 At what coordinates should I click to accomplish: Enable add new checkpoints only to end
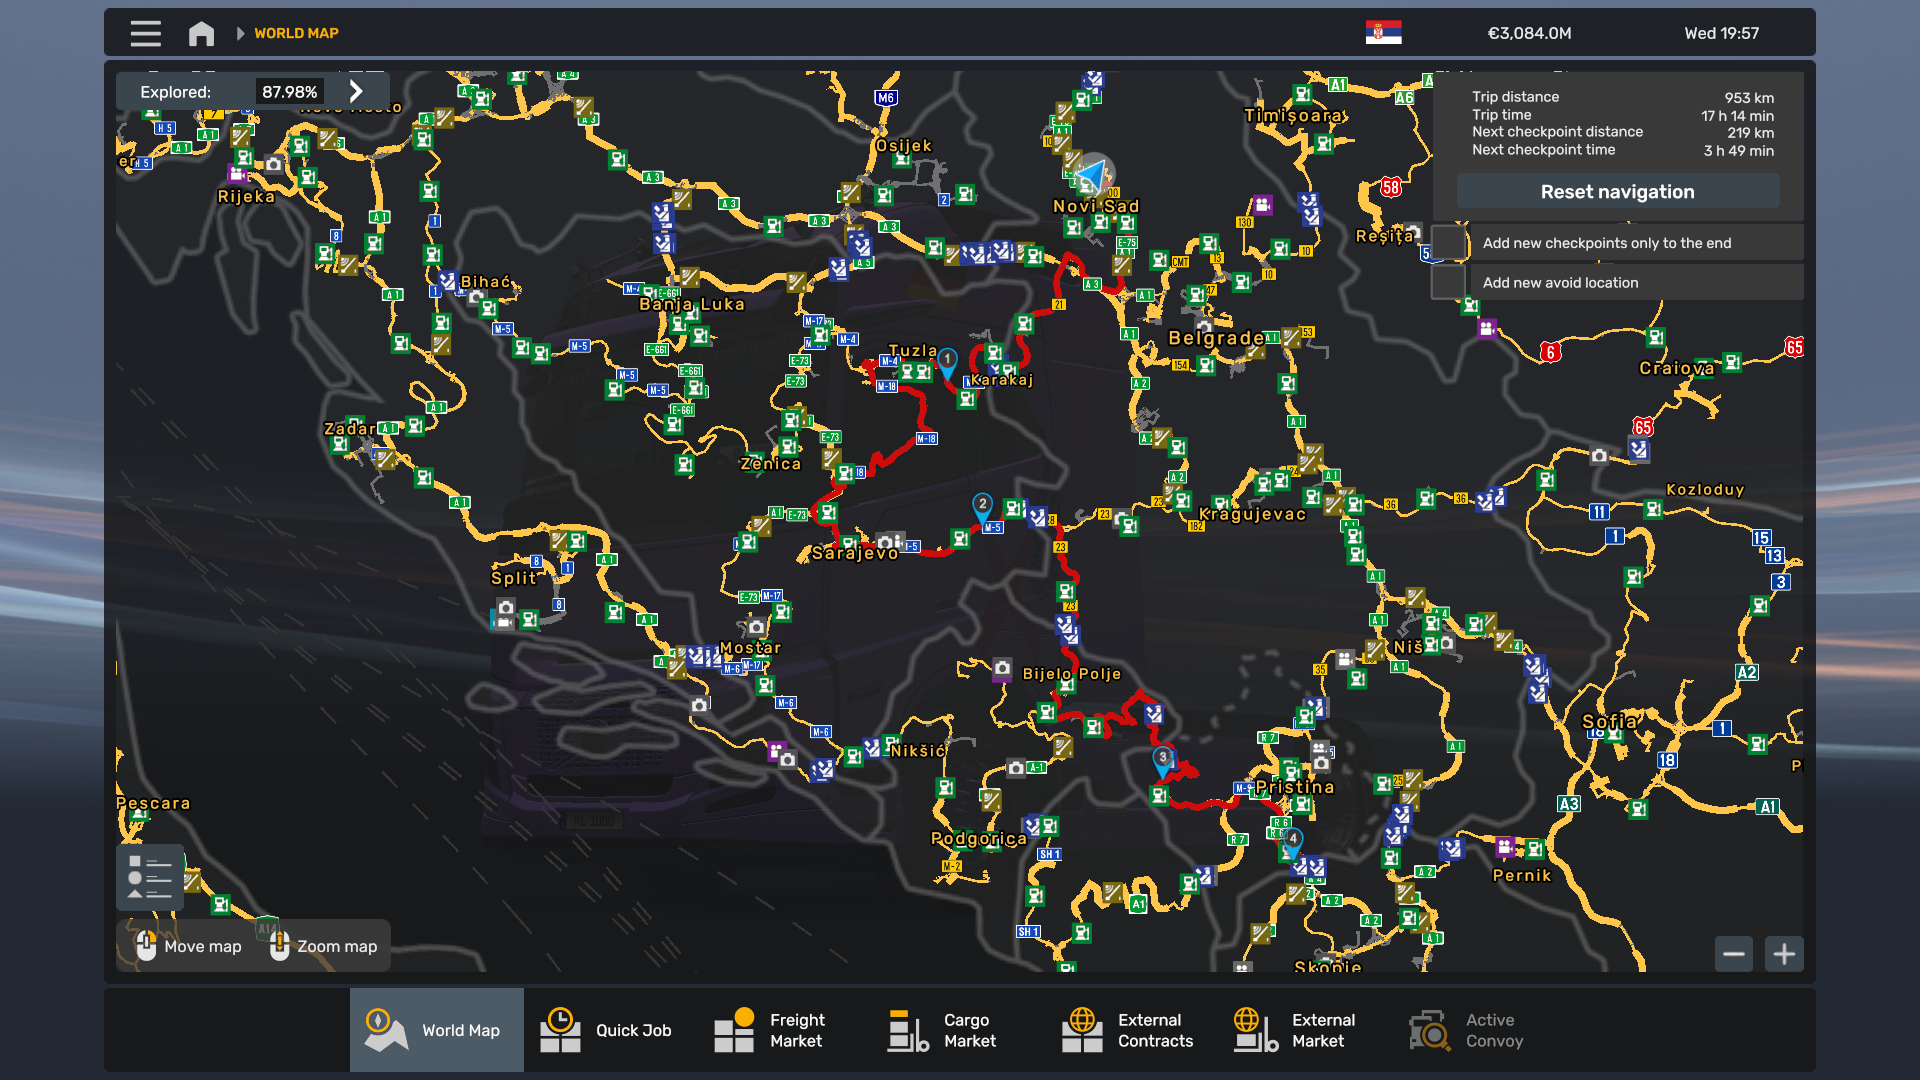tap(1448, 243)
